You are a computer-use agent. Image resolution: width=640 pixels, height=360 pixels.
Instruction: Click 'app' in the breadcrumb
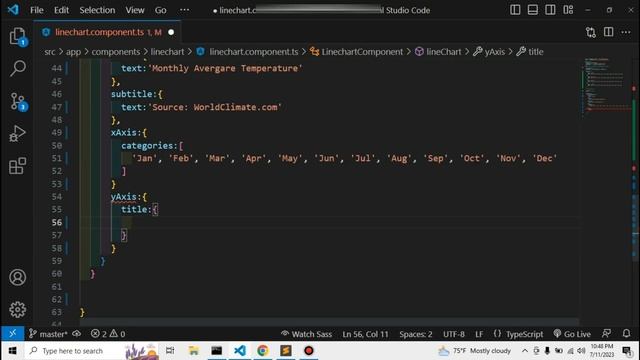pos(73,52)
